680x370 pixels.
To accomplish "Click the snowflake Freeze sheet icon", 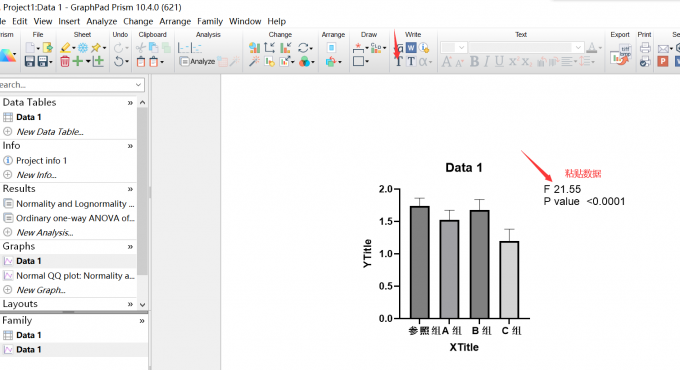I will (82, 48).
